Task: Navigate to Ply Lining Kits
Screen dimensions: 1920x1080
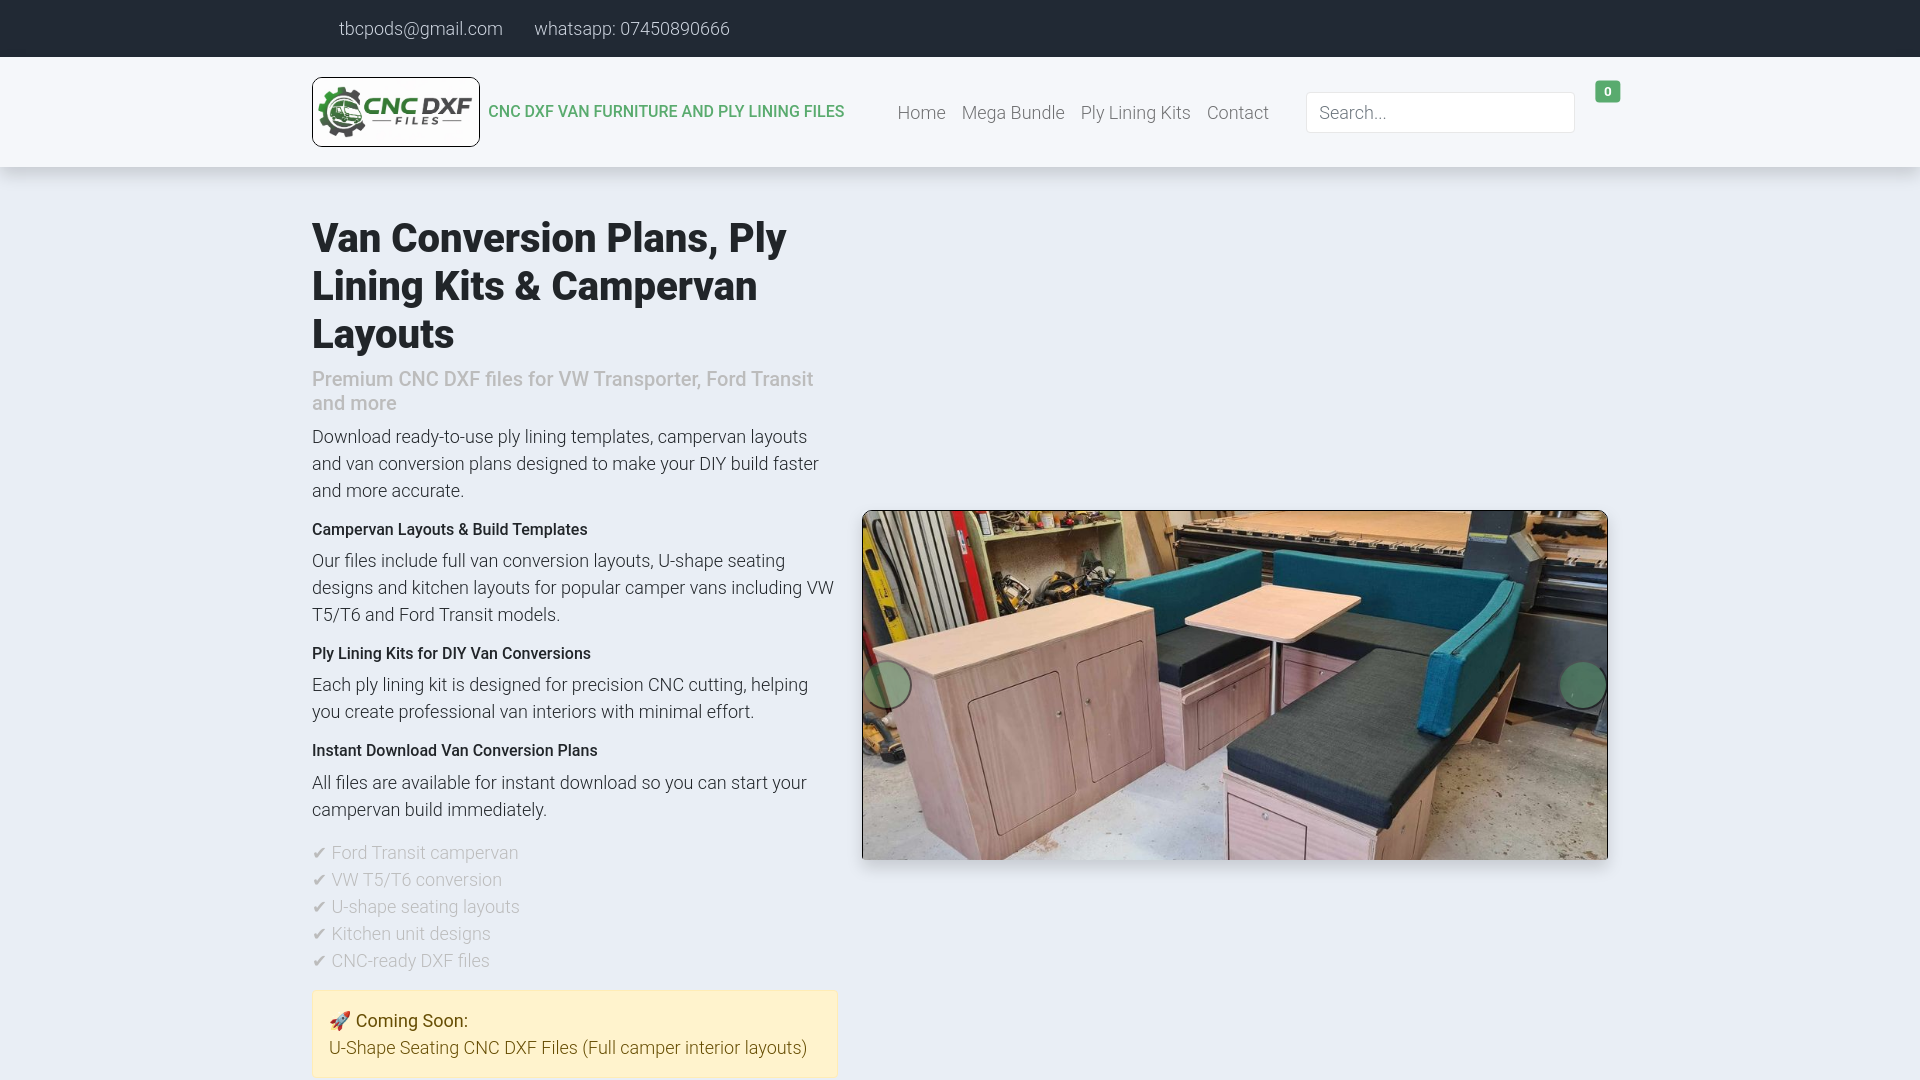Action: click(x=1135, y=113)
